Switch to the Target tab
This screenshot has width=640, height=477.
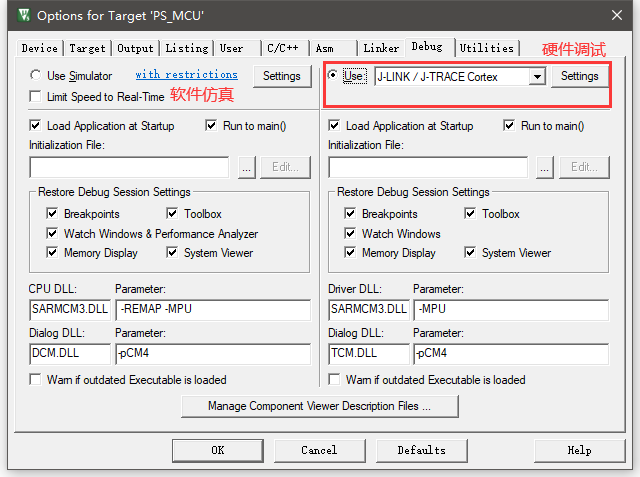tap(87, 48)
